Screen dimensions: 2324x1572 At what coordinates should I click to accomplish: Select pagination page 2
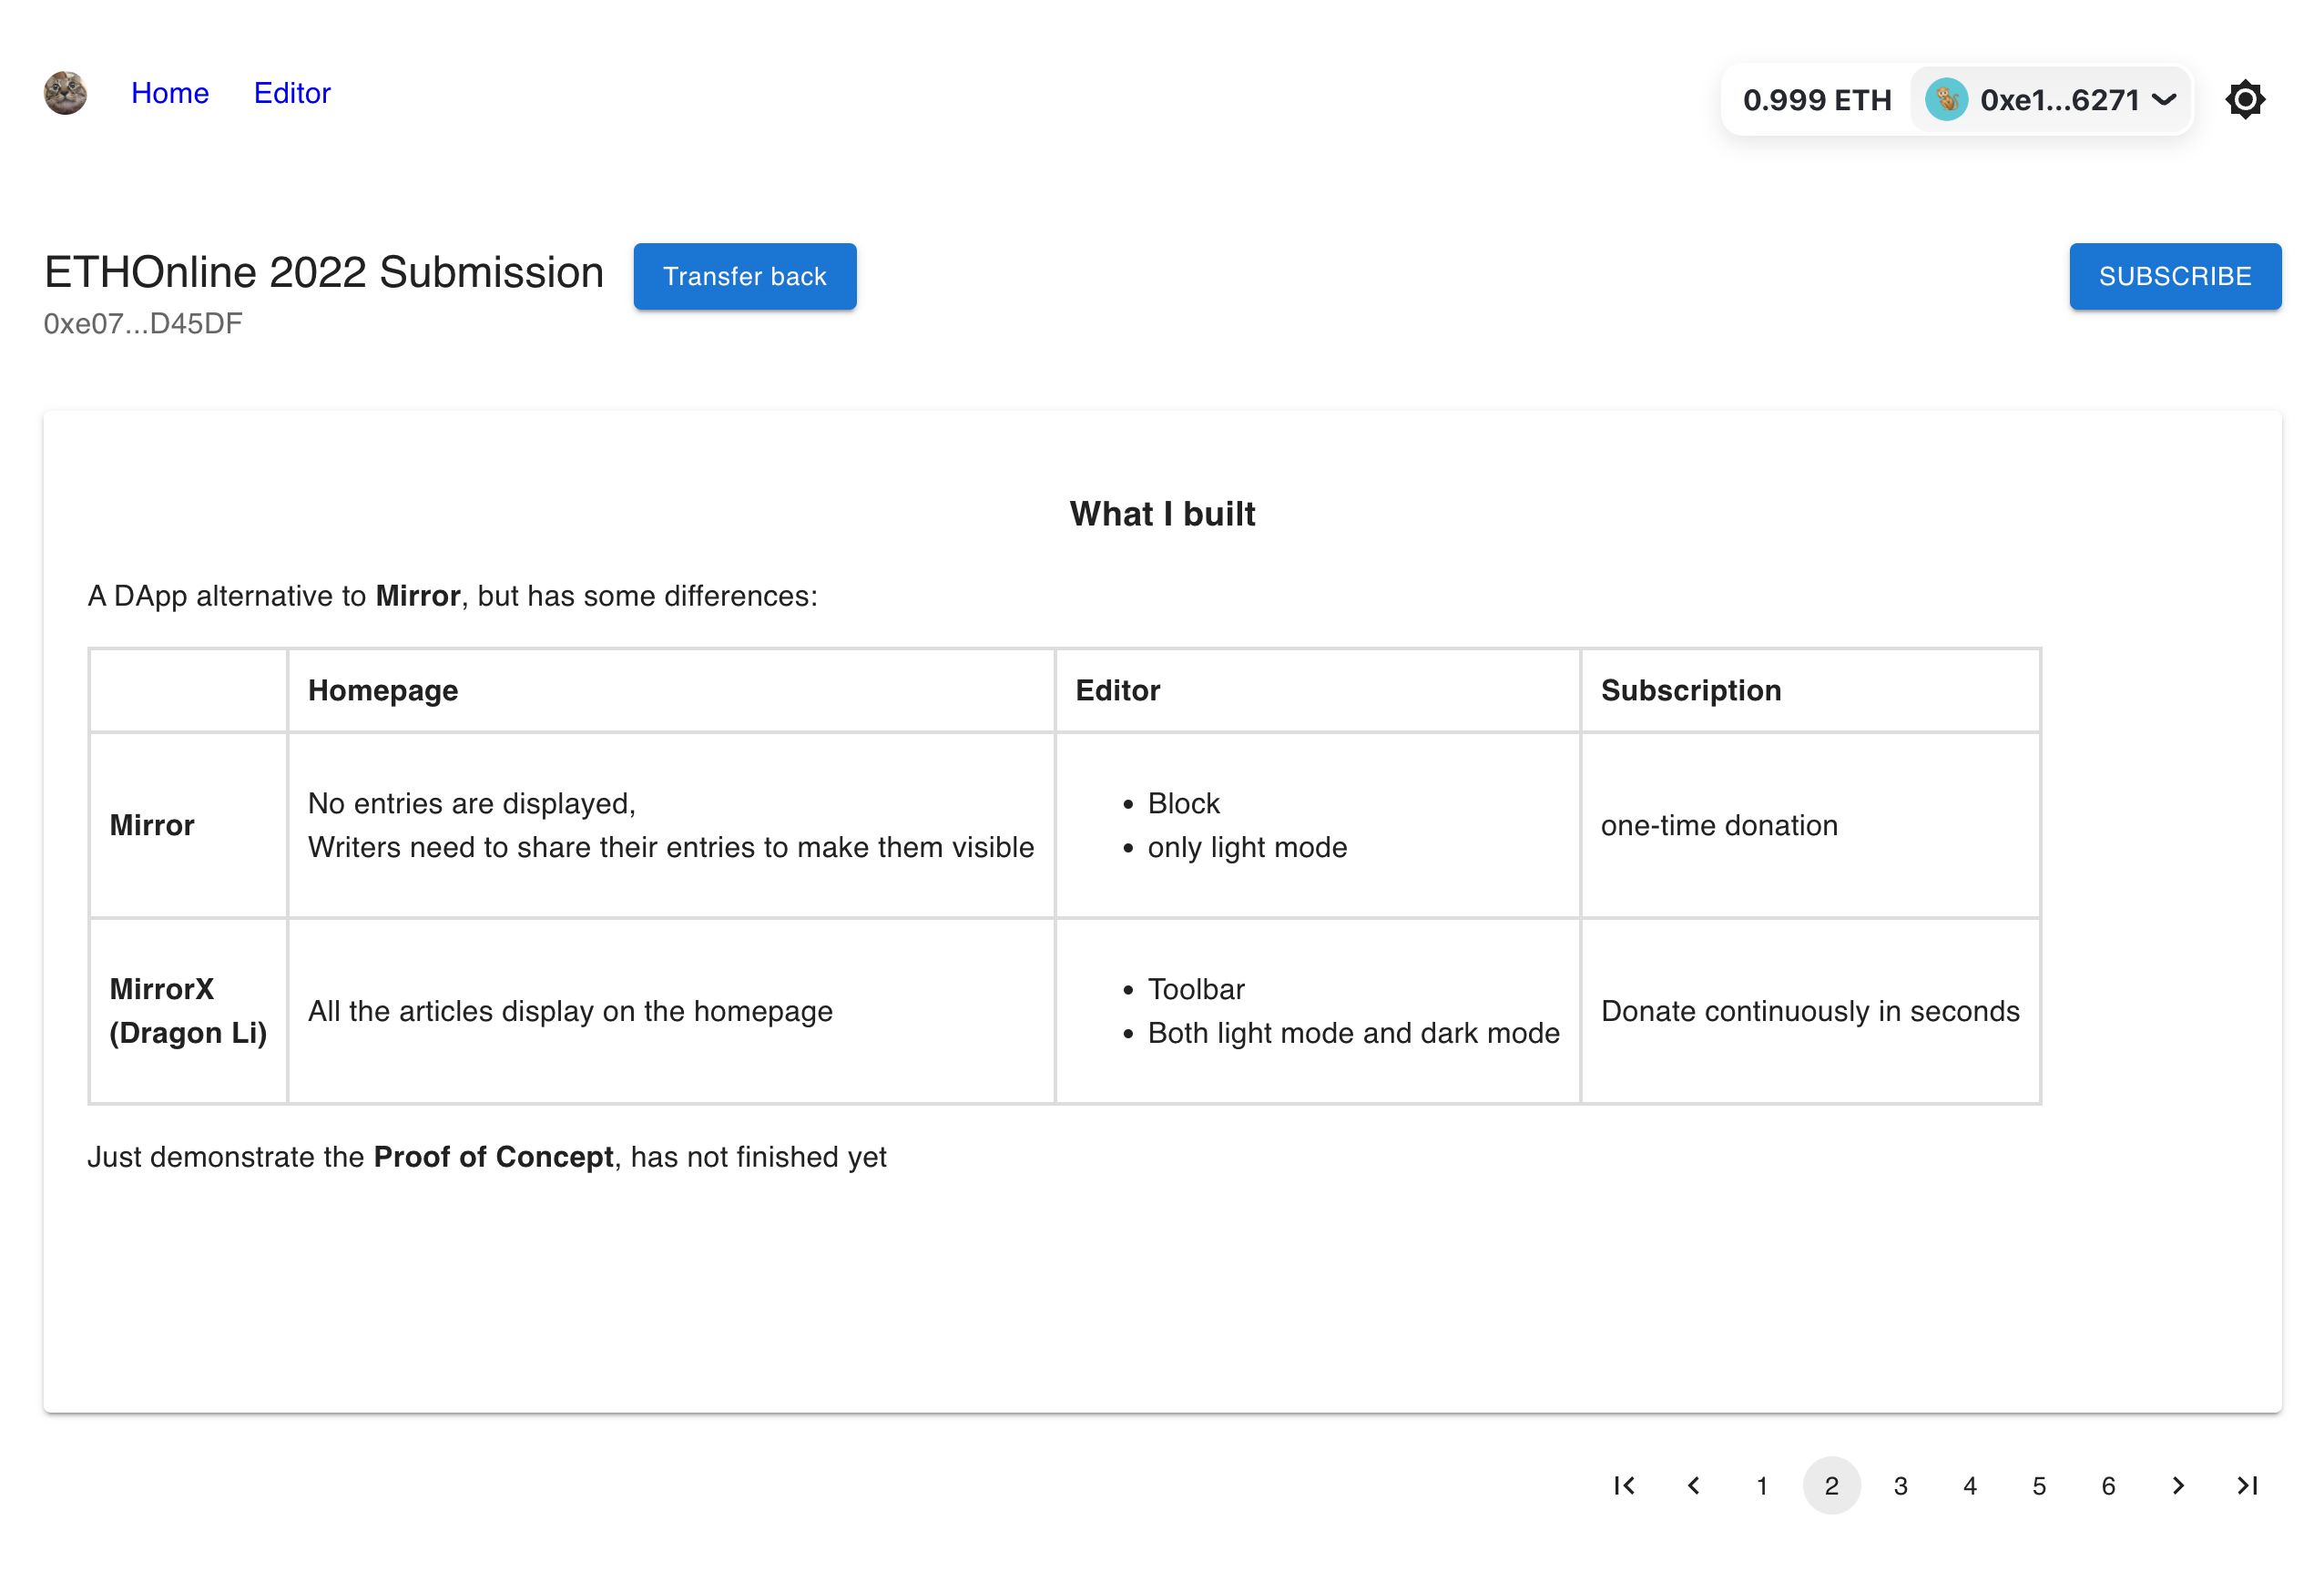1831,1486
